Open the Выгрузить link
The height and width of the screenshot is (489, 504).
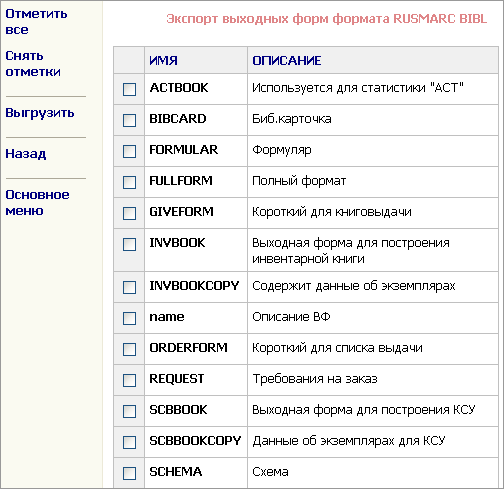point(40,113)
